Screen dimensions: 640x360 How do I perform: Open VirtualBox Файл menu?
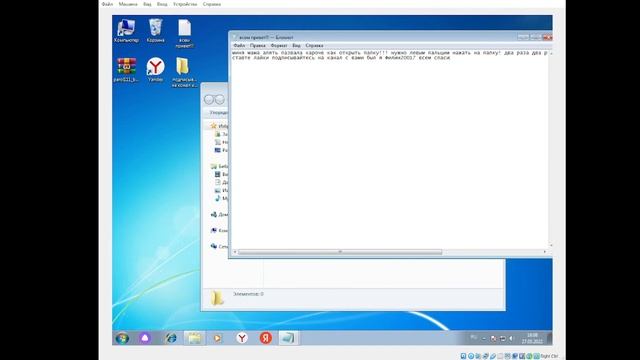107,4
